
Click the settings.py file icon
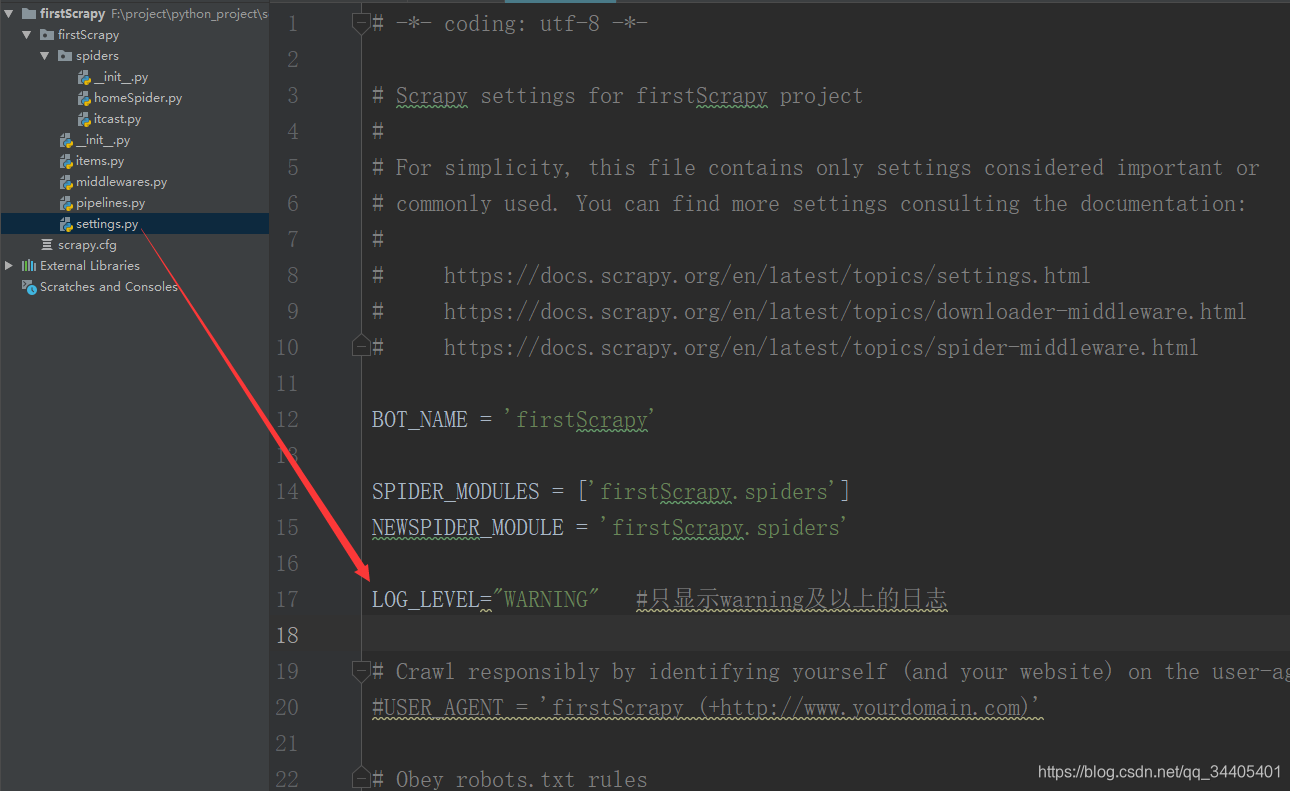coord(66,224)
